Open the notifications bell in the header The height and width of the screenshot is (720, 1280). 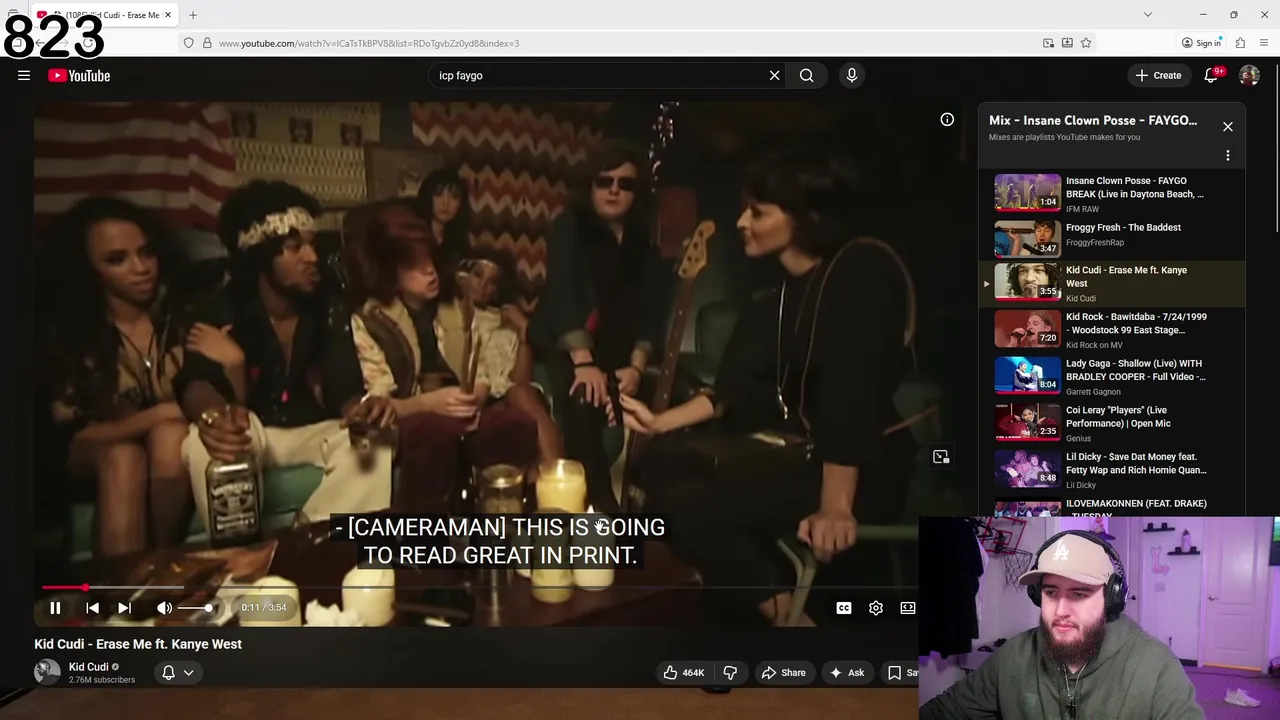pyautogui.click(x=1211, y=75)
